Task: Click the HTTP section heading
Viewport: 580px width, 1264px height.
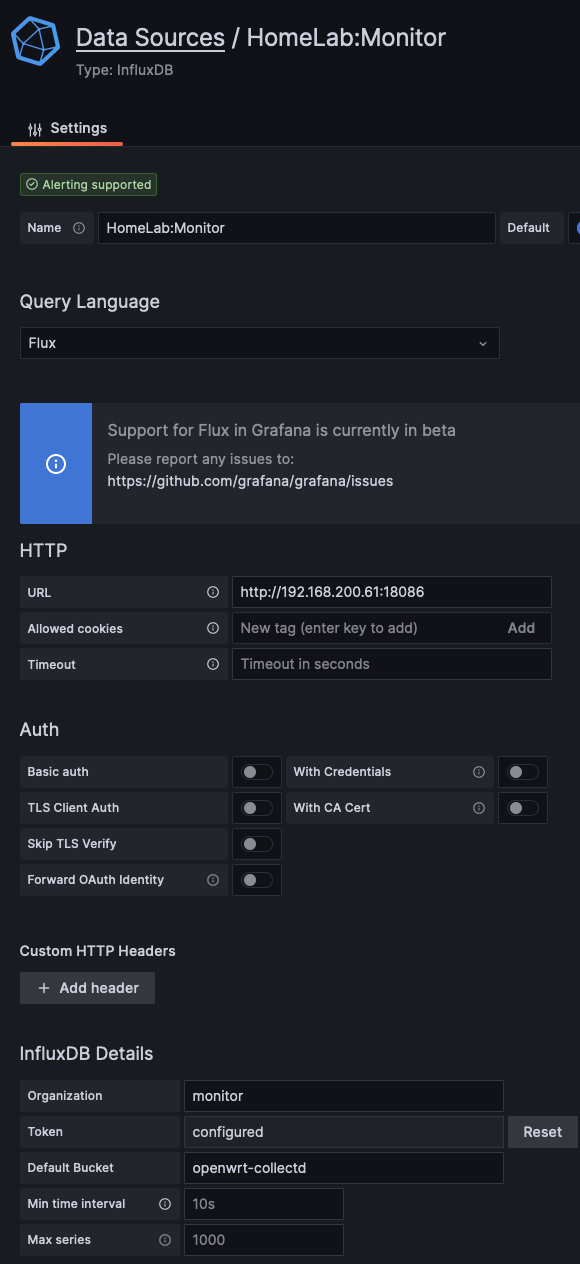Action: pos(44,550)
